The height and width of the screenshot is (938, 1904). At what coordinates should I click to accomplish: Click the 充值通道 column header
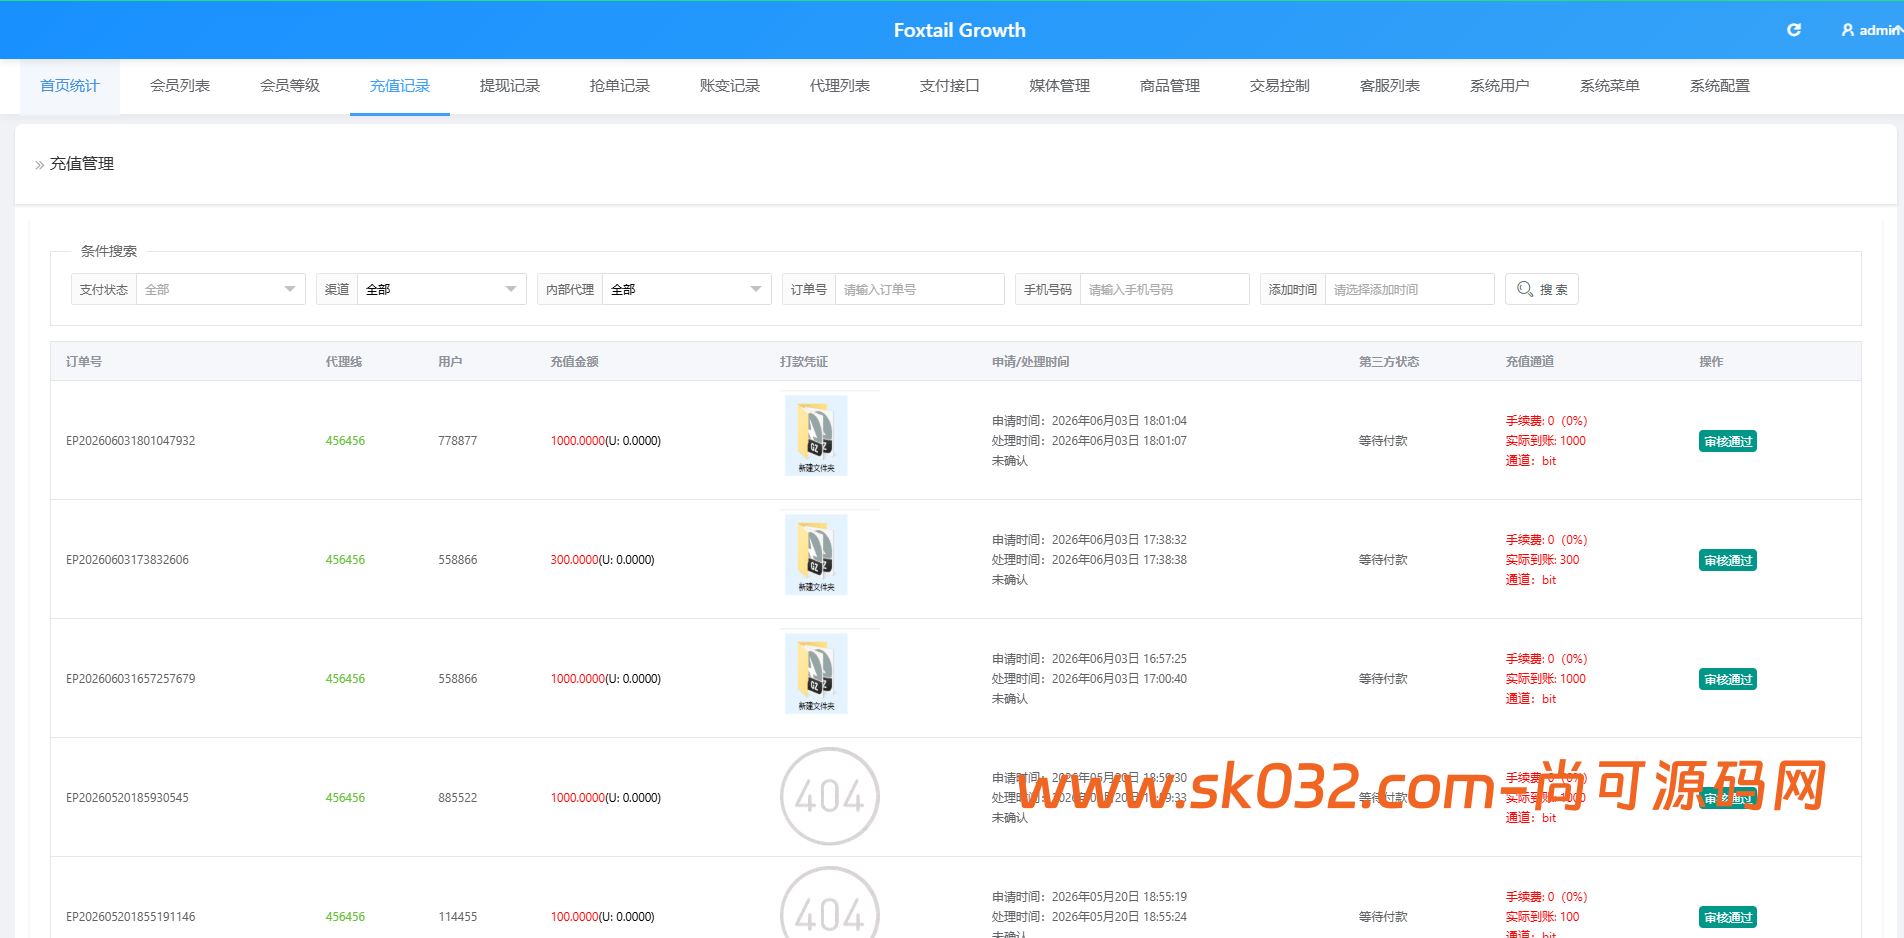coord(1530,362)
